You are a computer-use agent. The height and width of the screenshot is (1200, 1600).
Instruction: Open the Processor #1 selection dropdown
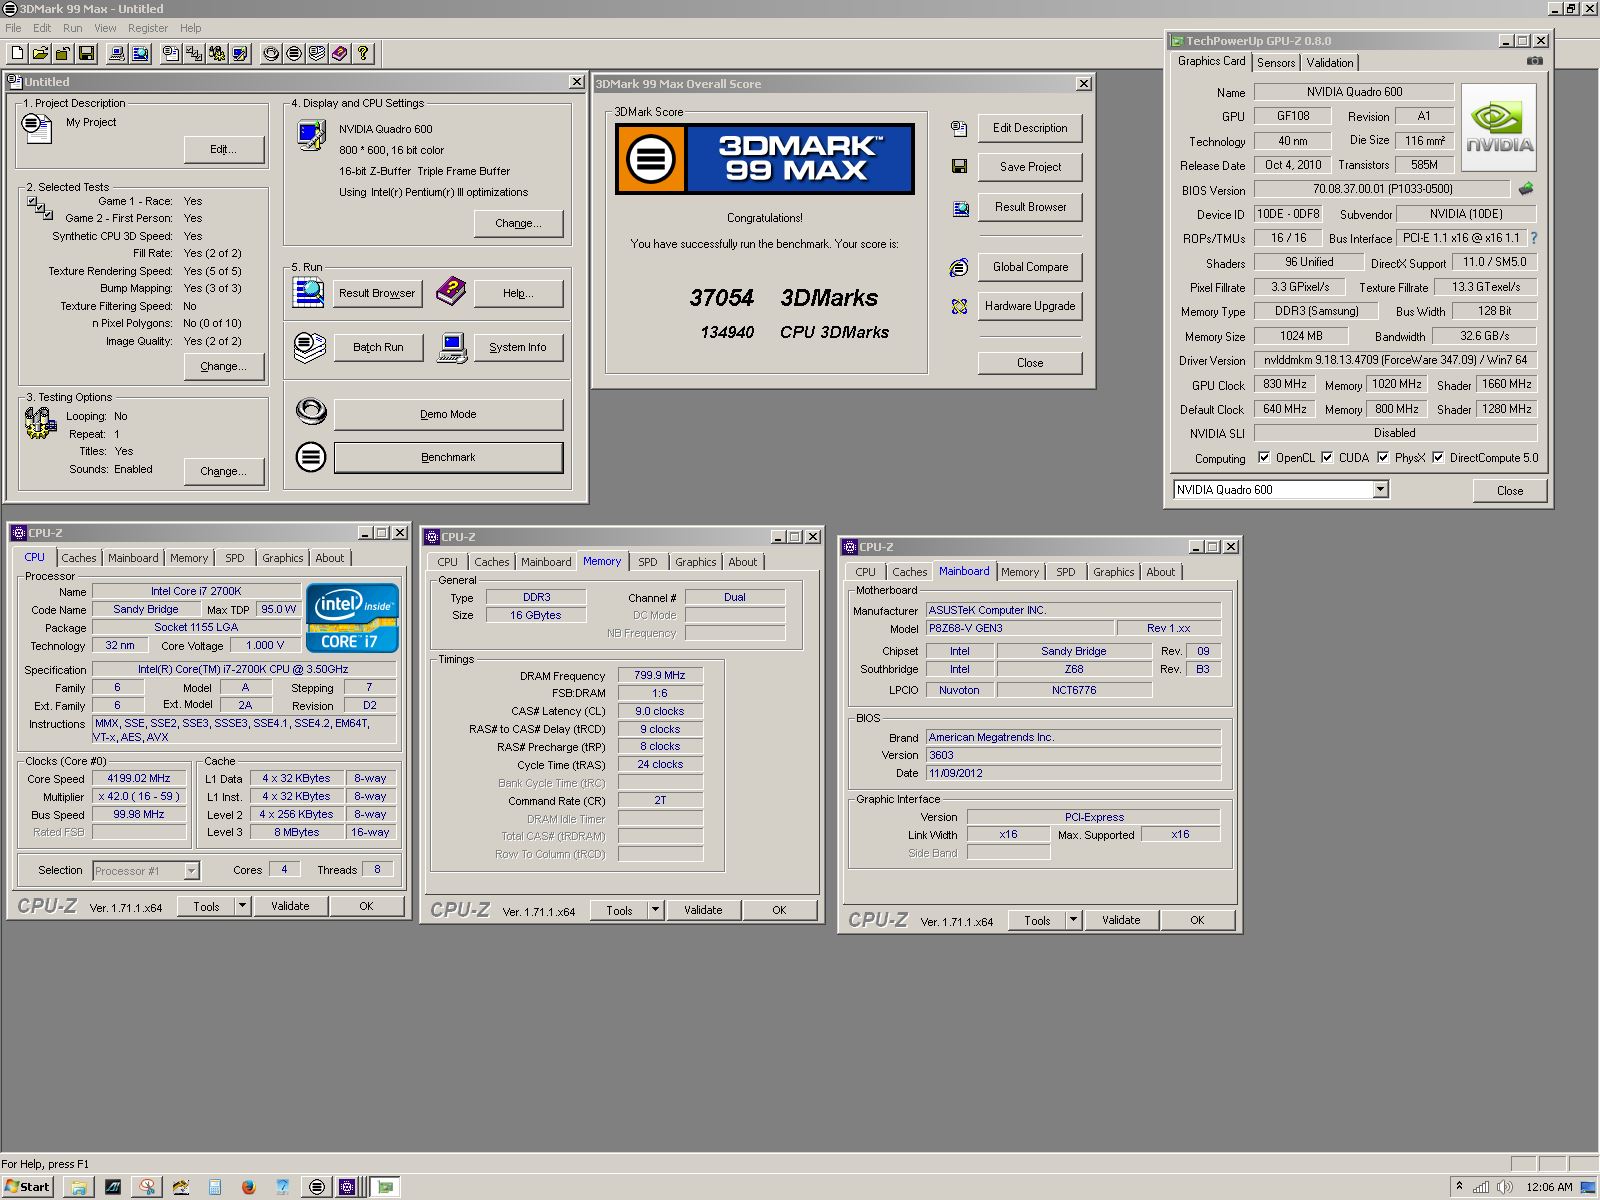click(x=191, y=871)
